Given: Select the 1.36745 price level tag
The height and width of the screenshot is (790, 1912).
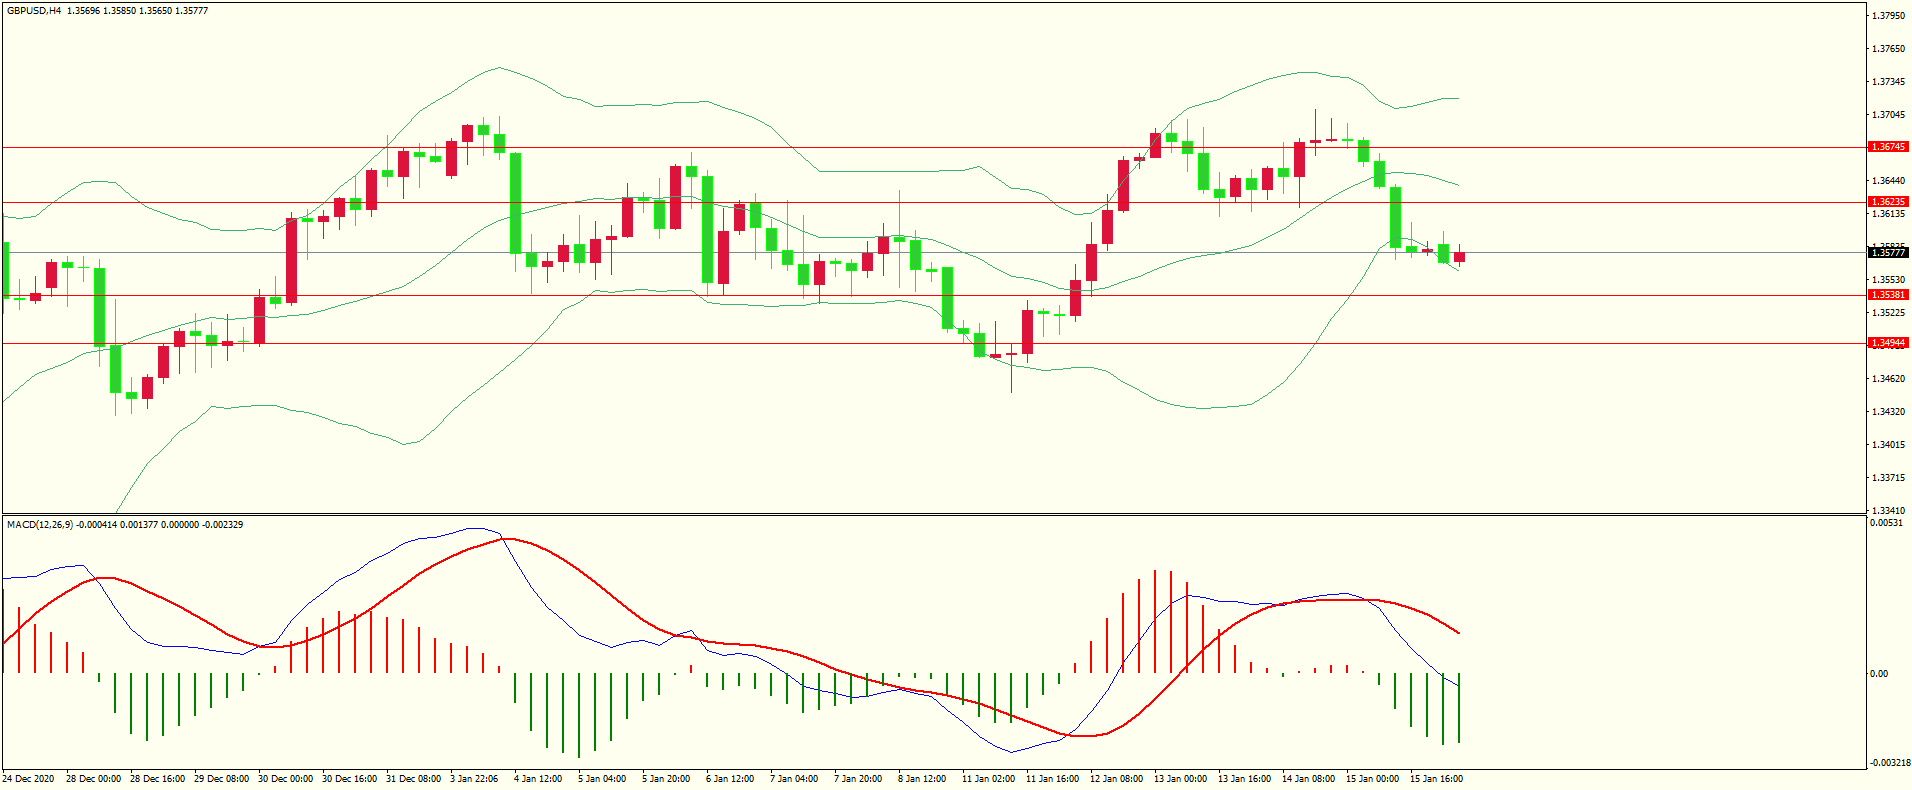Looking at the screenshot, I should coord(1888,147).
